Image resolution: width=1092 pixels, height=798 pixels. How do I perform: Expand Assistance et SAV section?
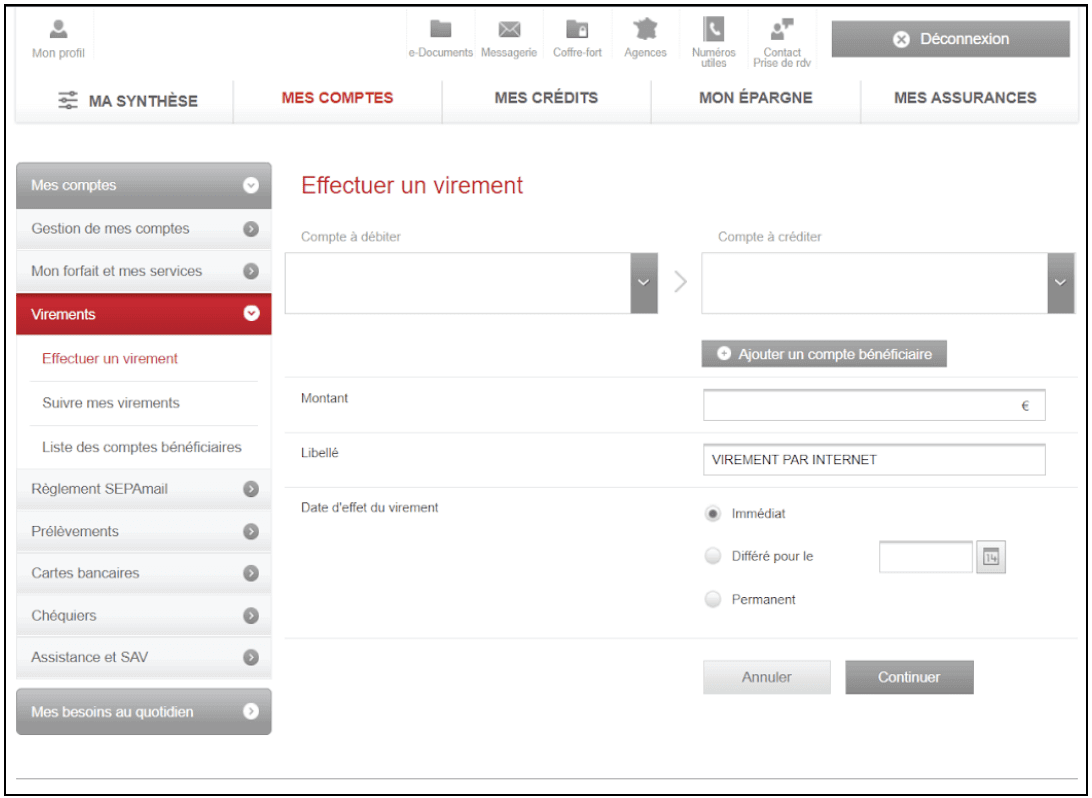point(143,657)
